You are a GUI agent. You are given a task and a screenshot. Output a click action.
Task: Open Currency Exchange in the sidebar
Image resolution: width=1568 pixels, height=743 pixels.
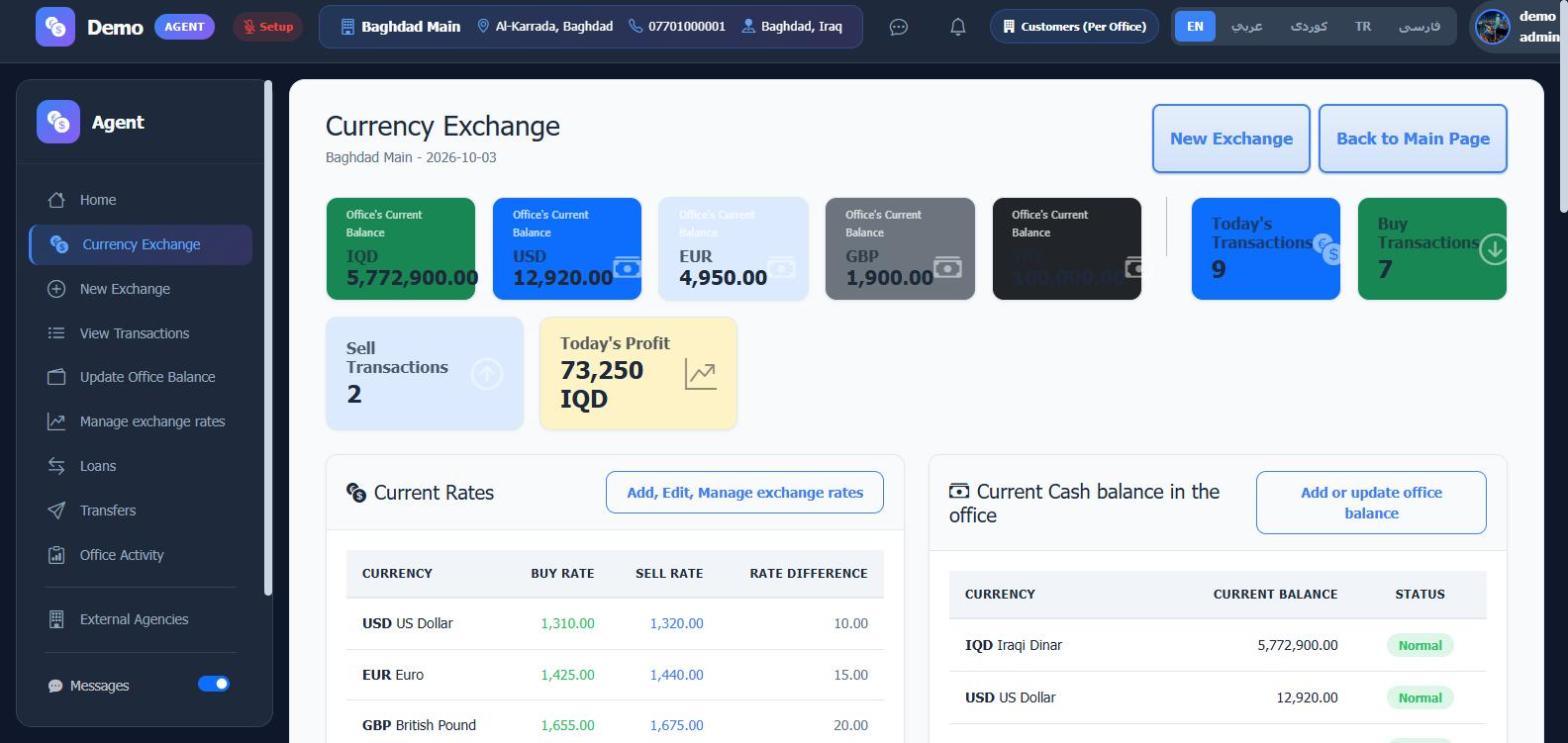(x=141, y=245)
